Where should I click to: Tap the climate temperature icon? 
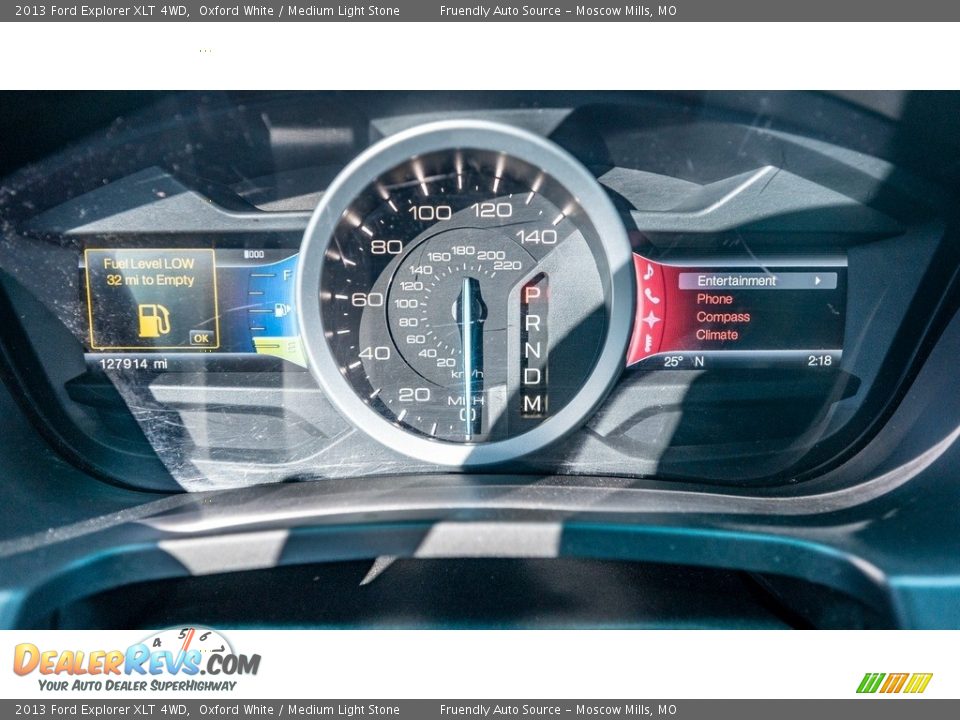coord(646,343)
